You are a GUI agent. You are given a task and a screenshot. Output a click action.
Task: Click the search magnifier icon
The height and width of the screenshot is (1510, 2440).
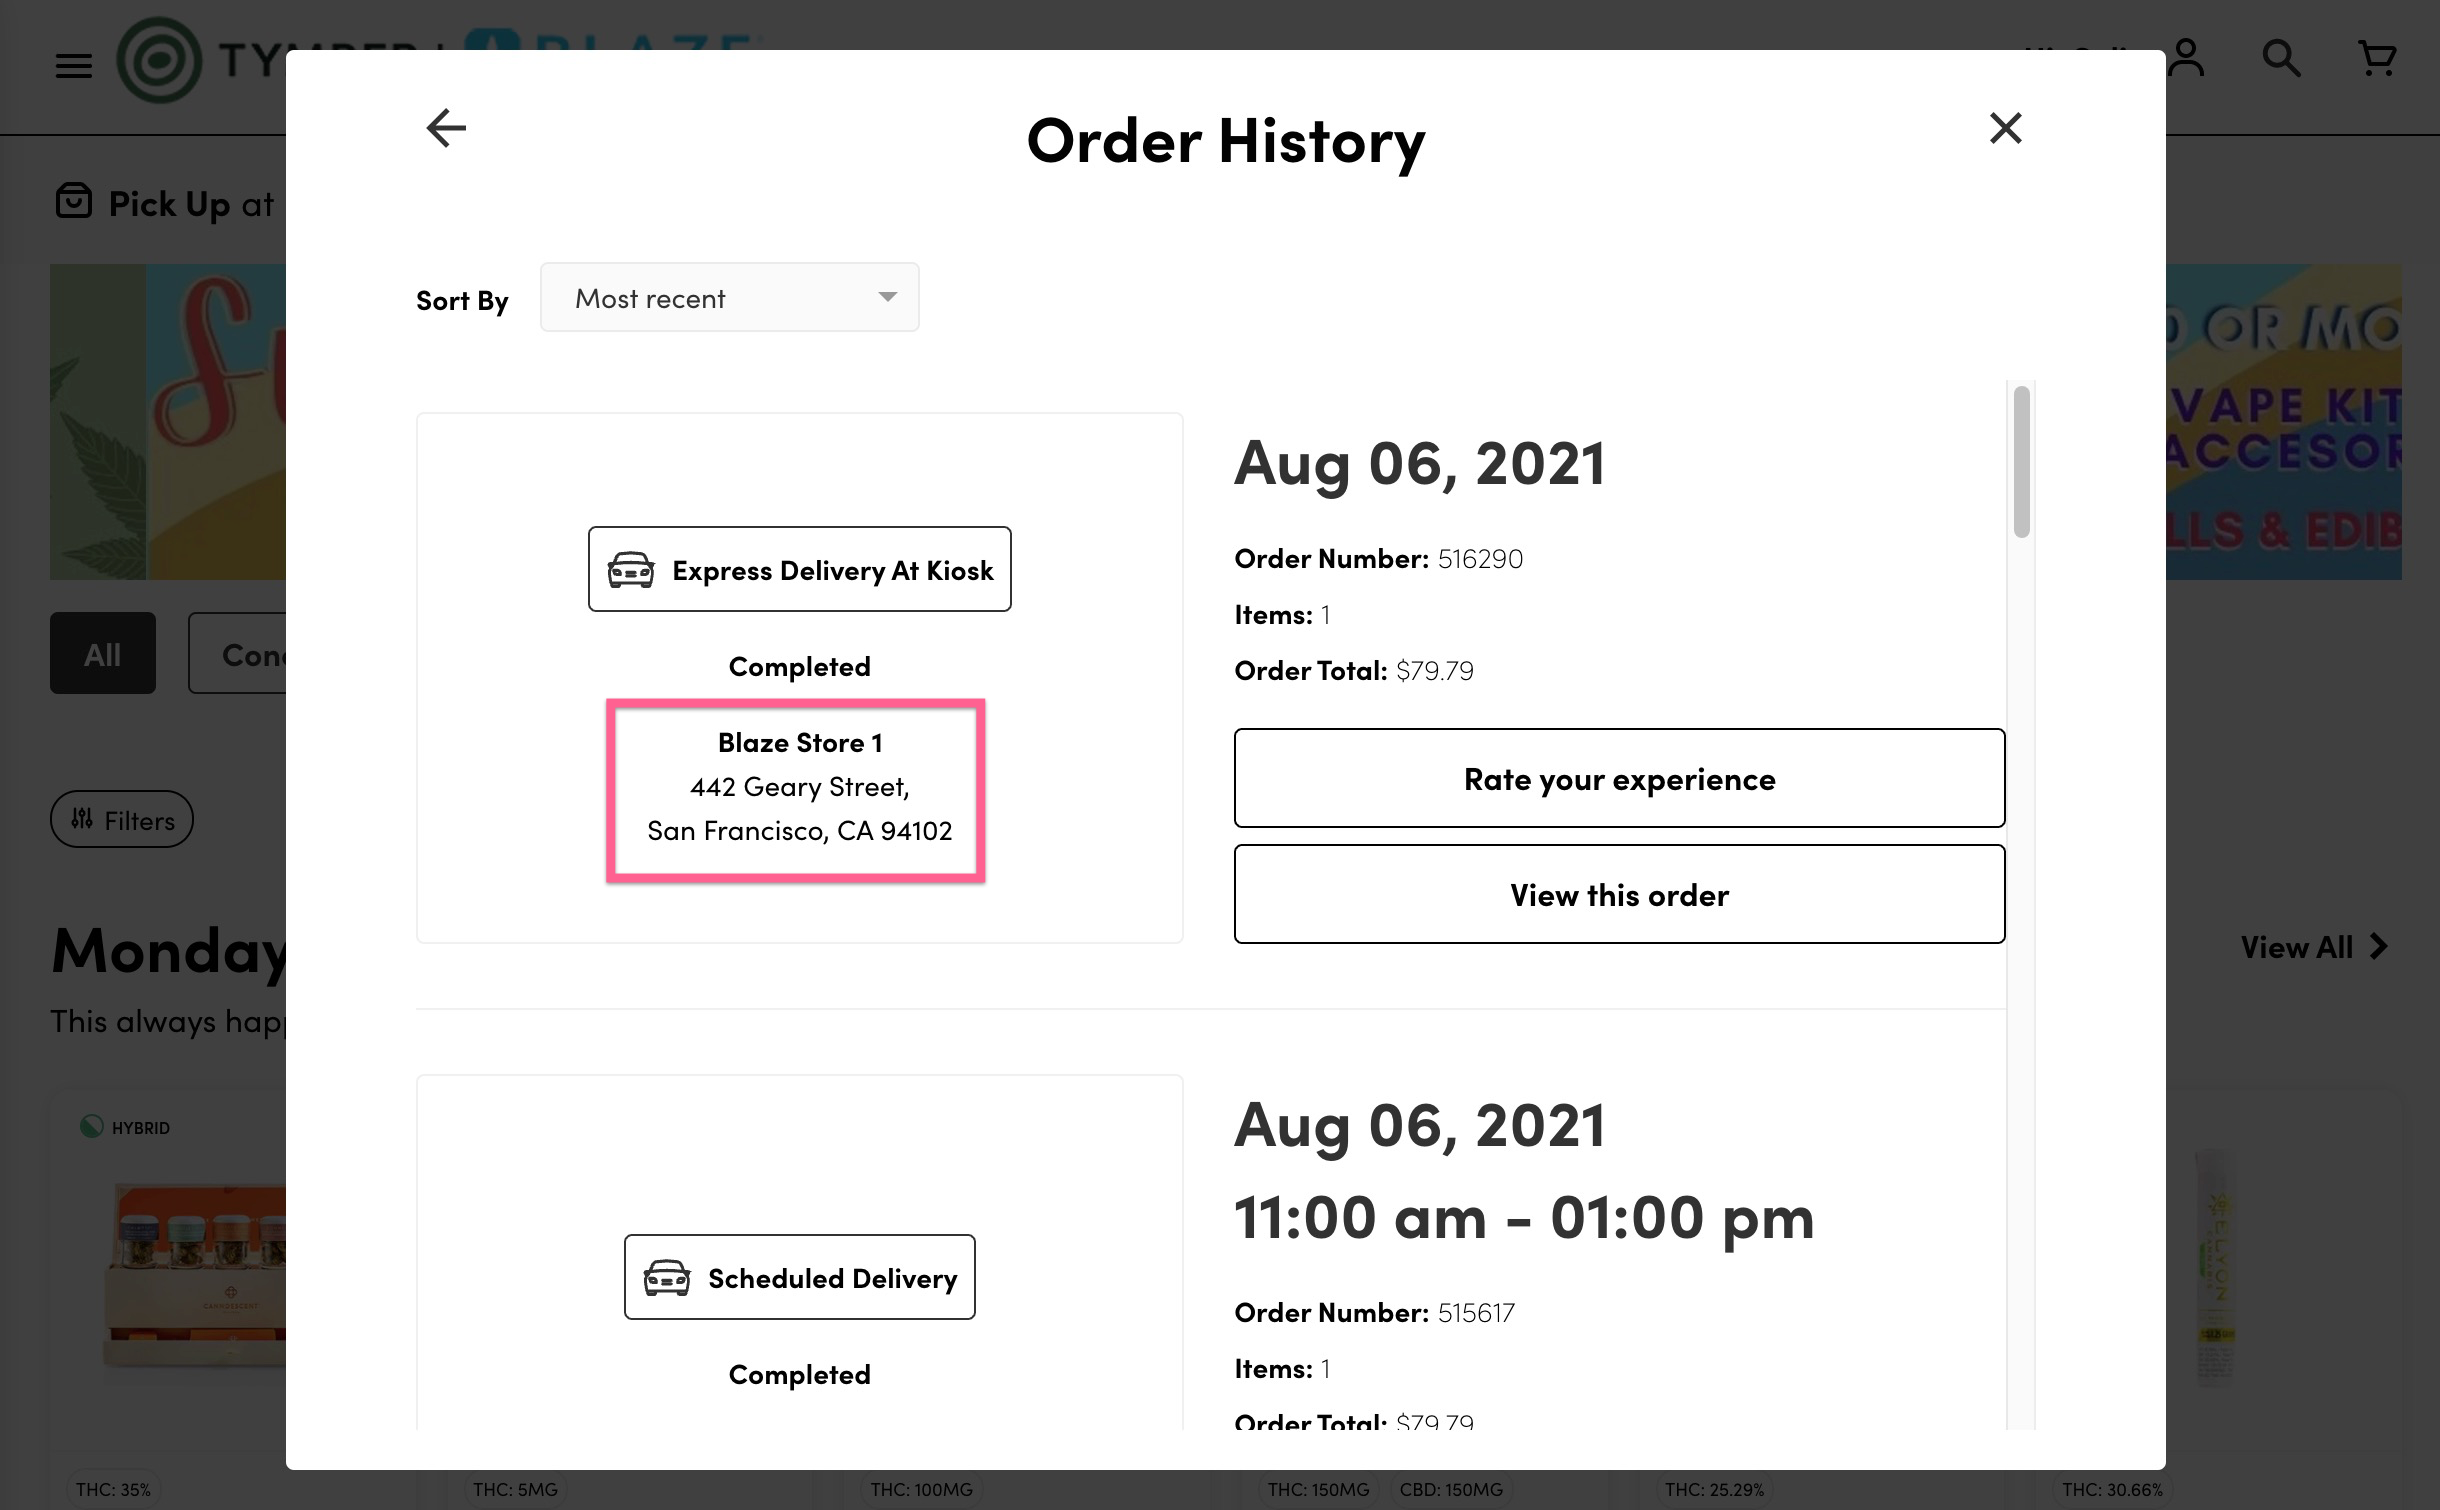tap(2281, 58)
